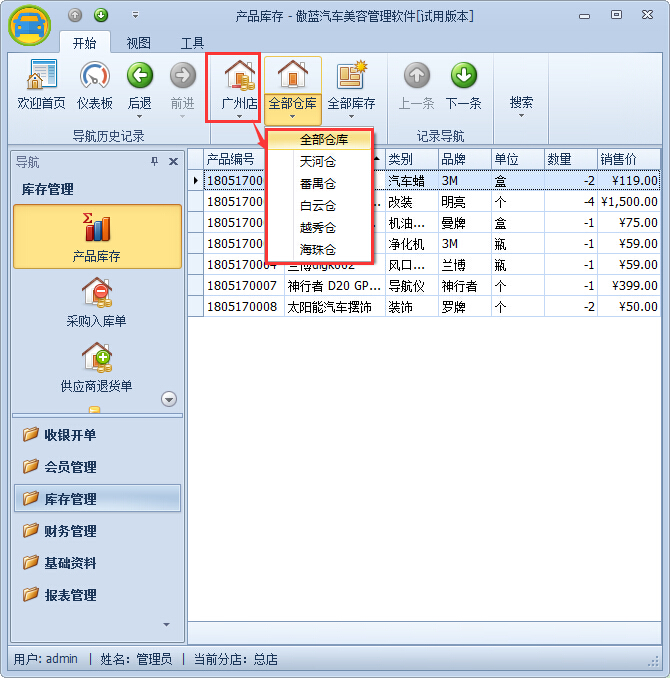The height and width of the screenshot is (678, 670).
Task: Click the 欢迎首页 home icon
Action: click(41, 76)
